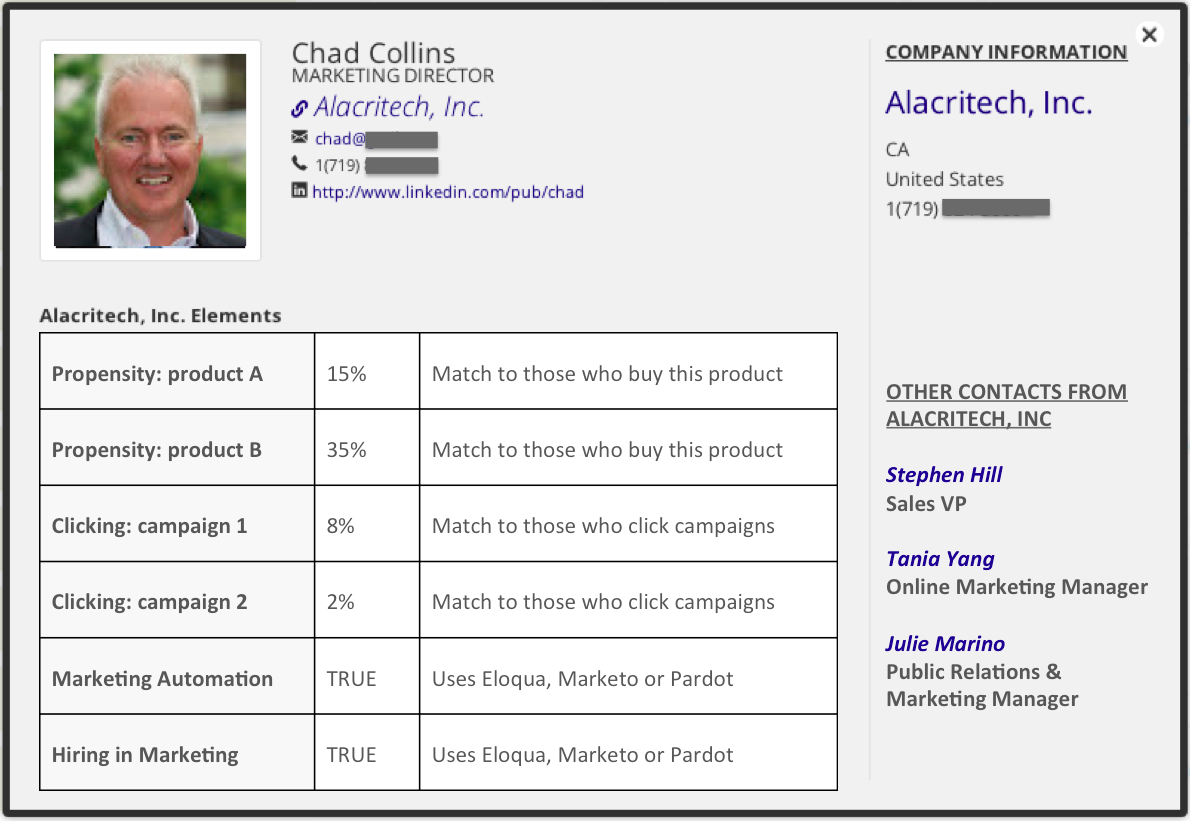Open the Alacritech, Inc. company link
This screenshot has width=1190, height=823.
click(x=400, y=106)
